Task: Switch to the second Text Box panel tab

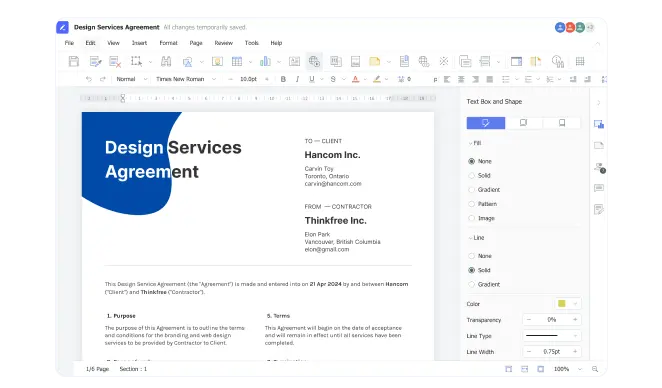Action: coord(524,123)
